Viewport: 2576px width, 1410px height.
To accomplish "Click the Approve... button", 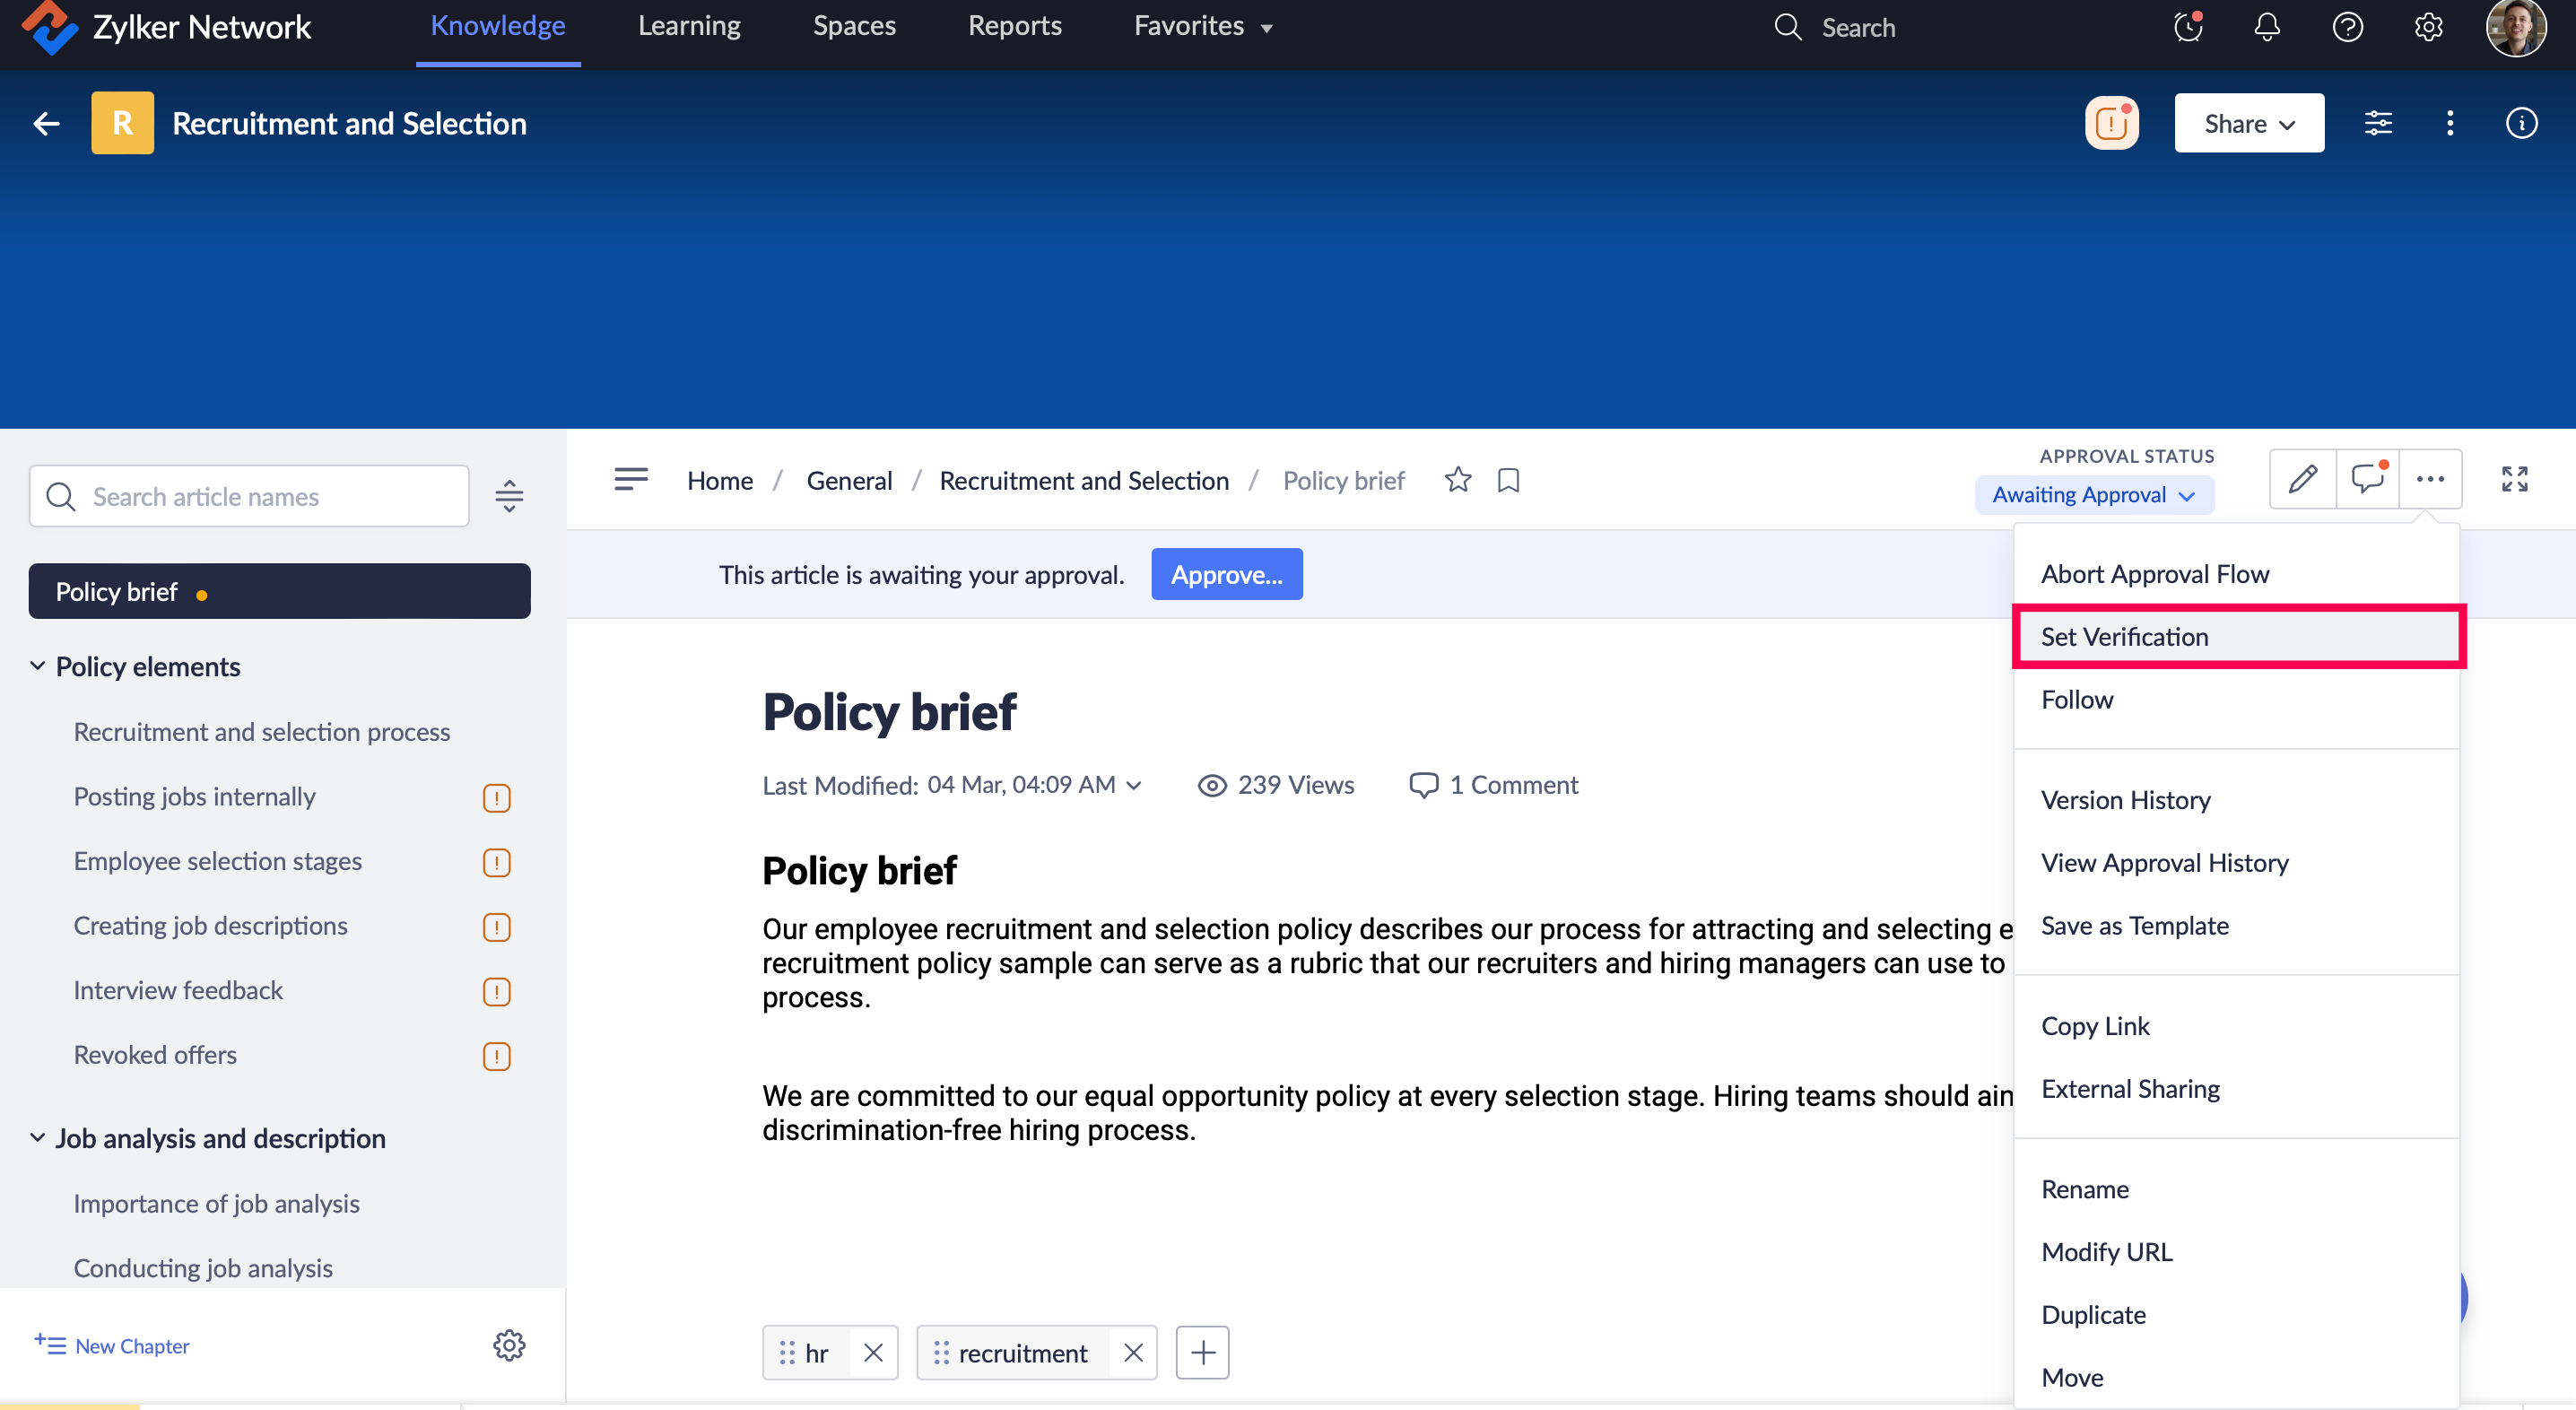I will (1226, 574).
